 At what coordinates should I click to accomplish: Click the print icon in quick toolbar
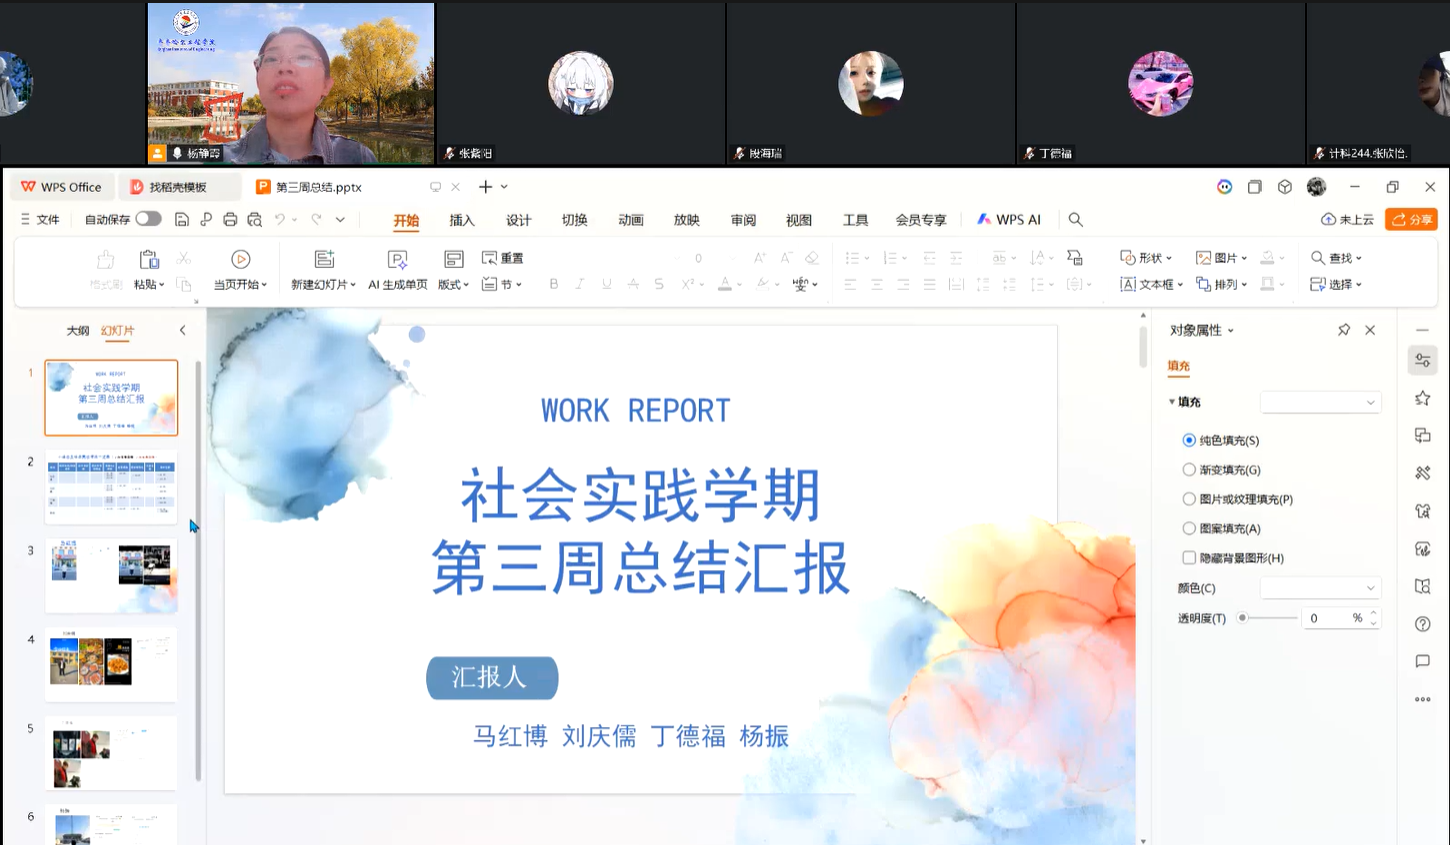click(230, 220)
